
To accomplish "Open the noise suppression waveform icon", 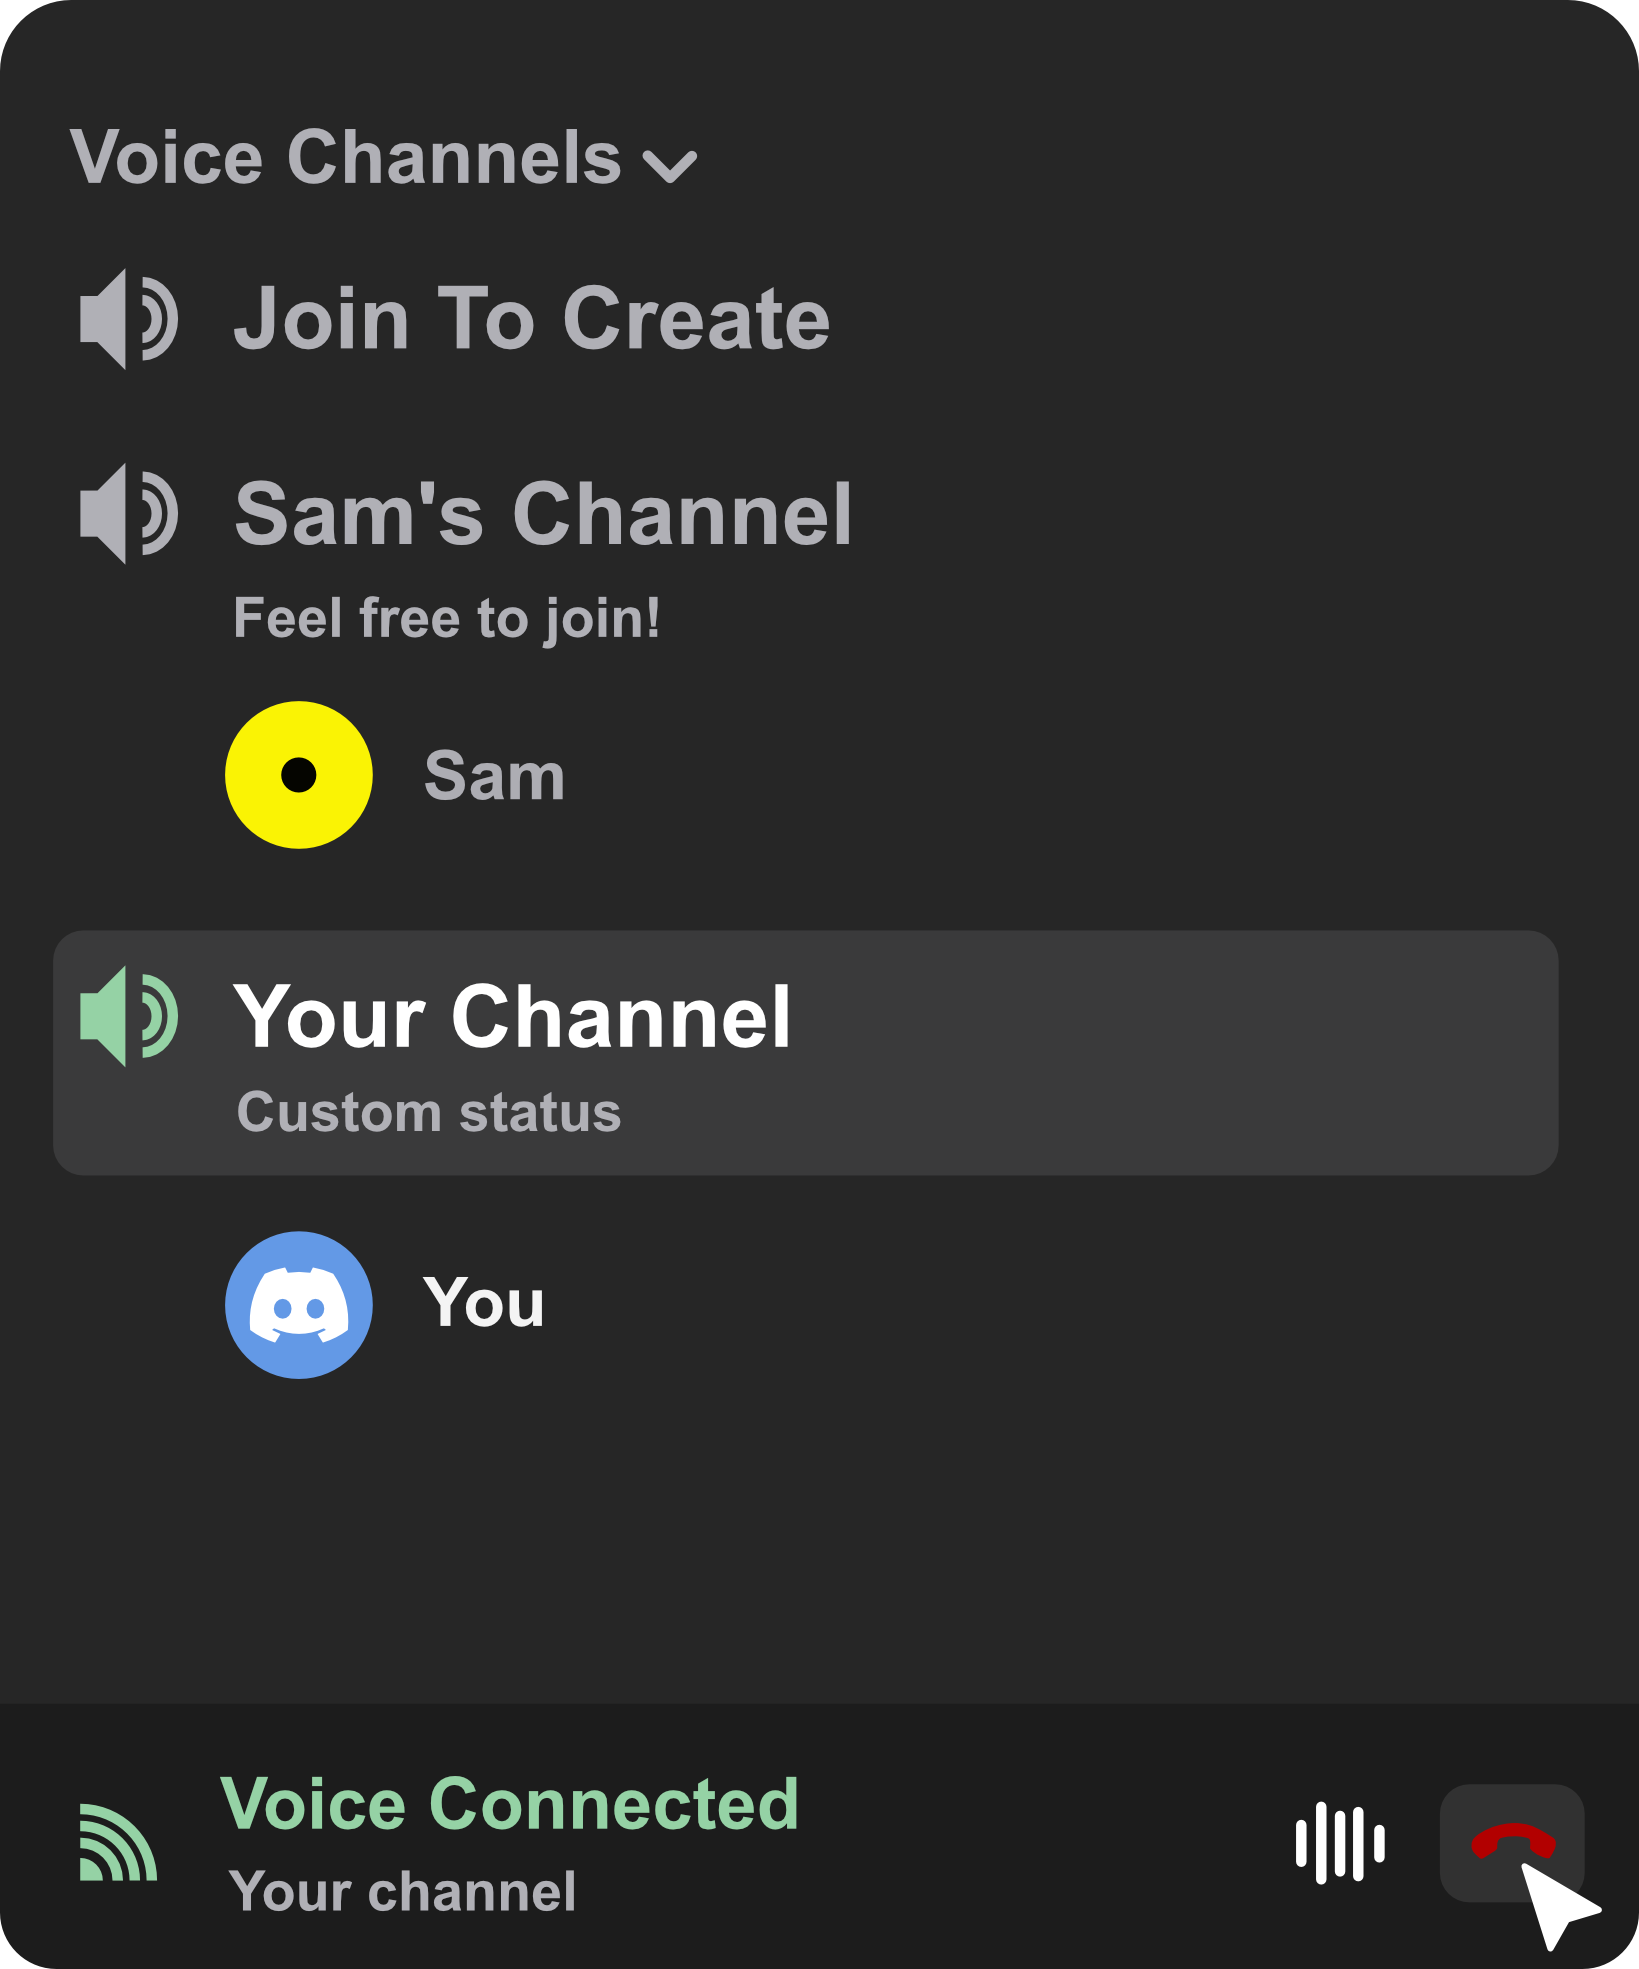I will coord(1339,1842).
